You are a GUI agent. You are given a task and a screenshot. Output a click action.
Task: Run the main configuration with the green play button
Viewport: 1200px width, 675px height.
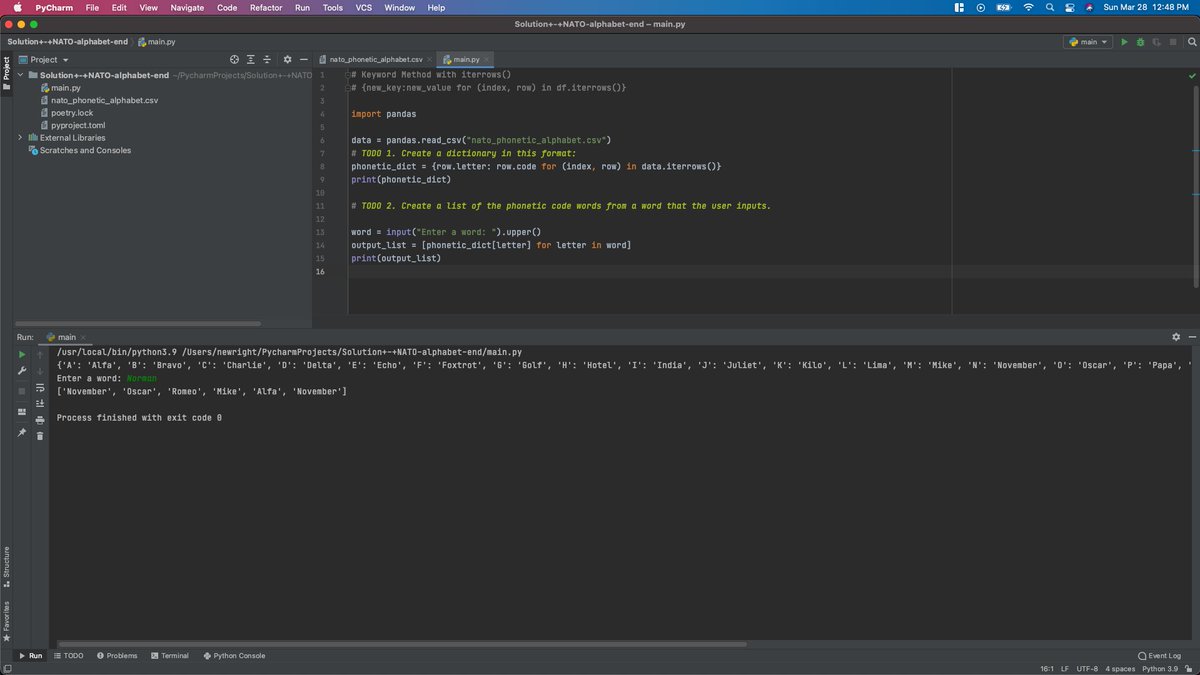click(x=1124, y=42)
